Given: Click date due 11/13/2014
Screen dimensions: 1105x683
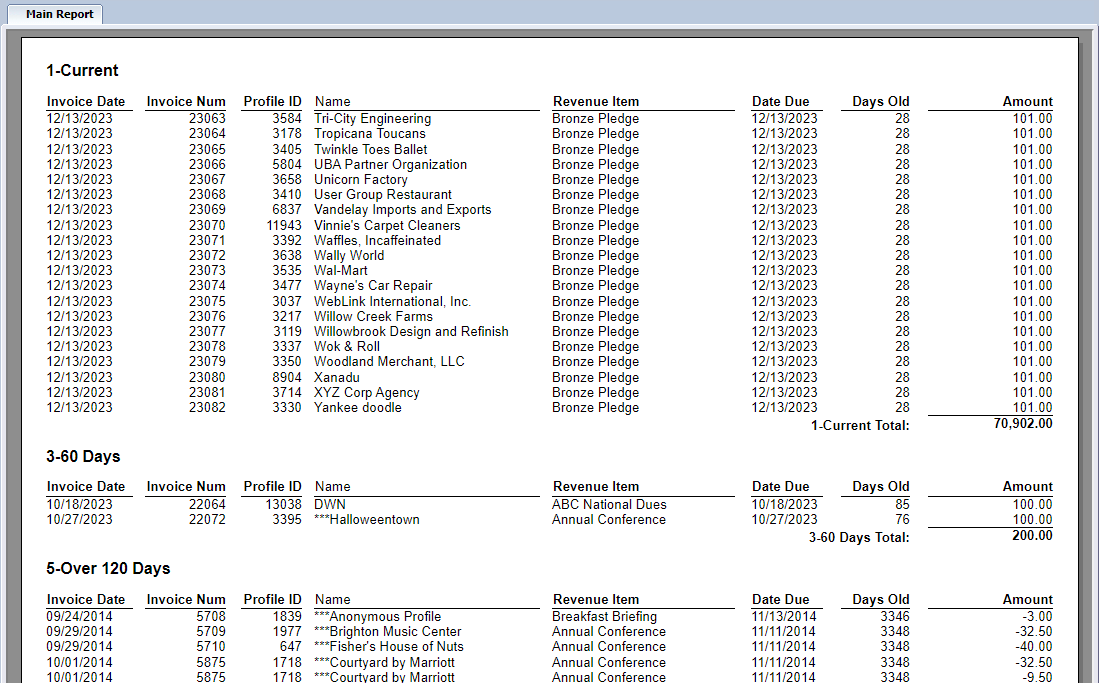Looking at the screenshot, I should (x=784, y=617).
